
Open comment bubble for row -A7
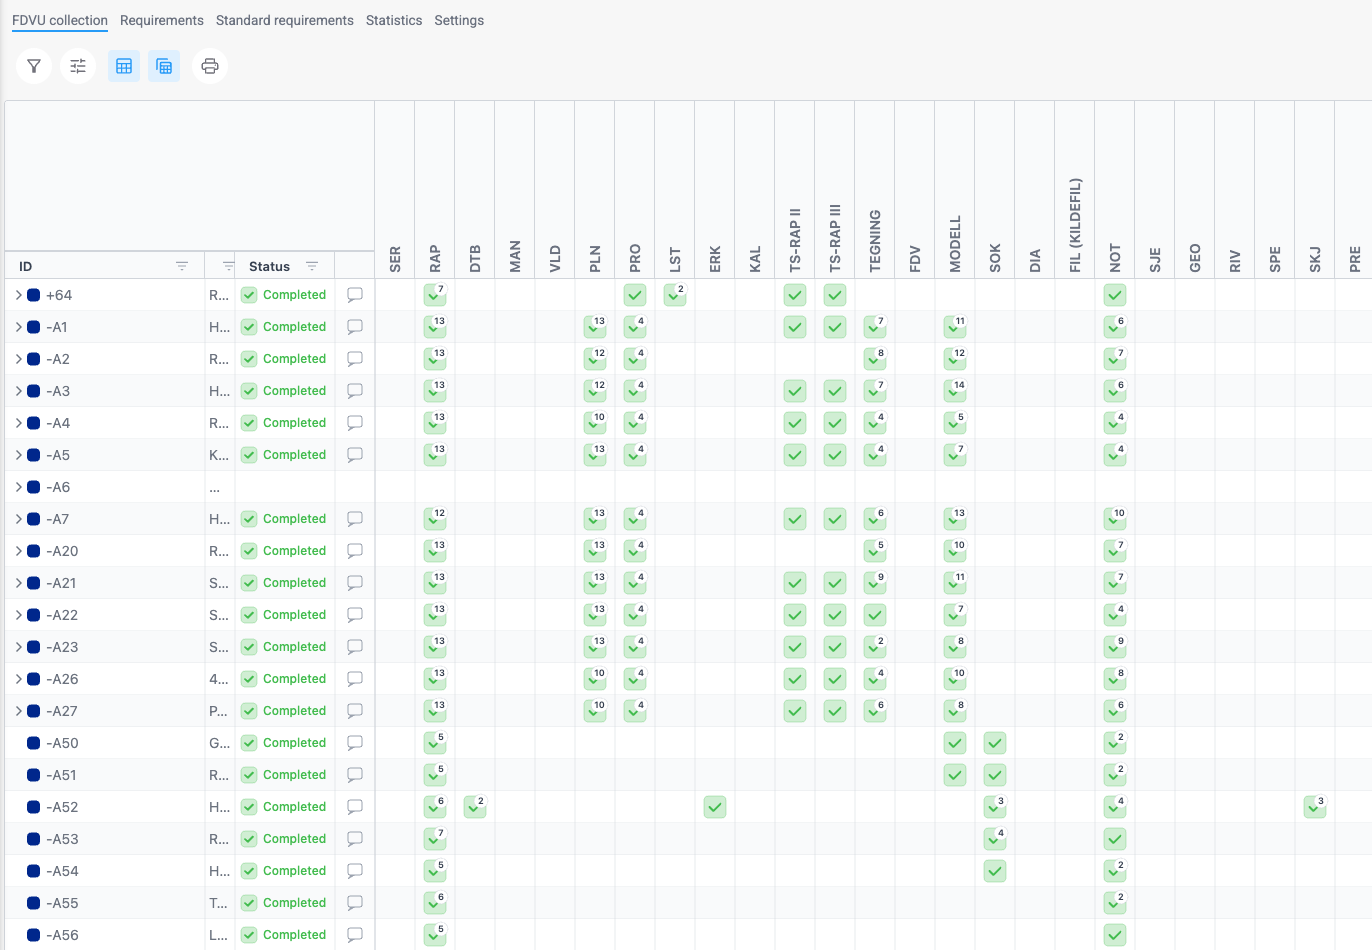coord(355,519)
